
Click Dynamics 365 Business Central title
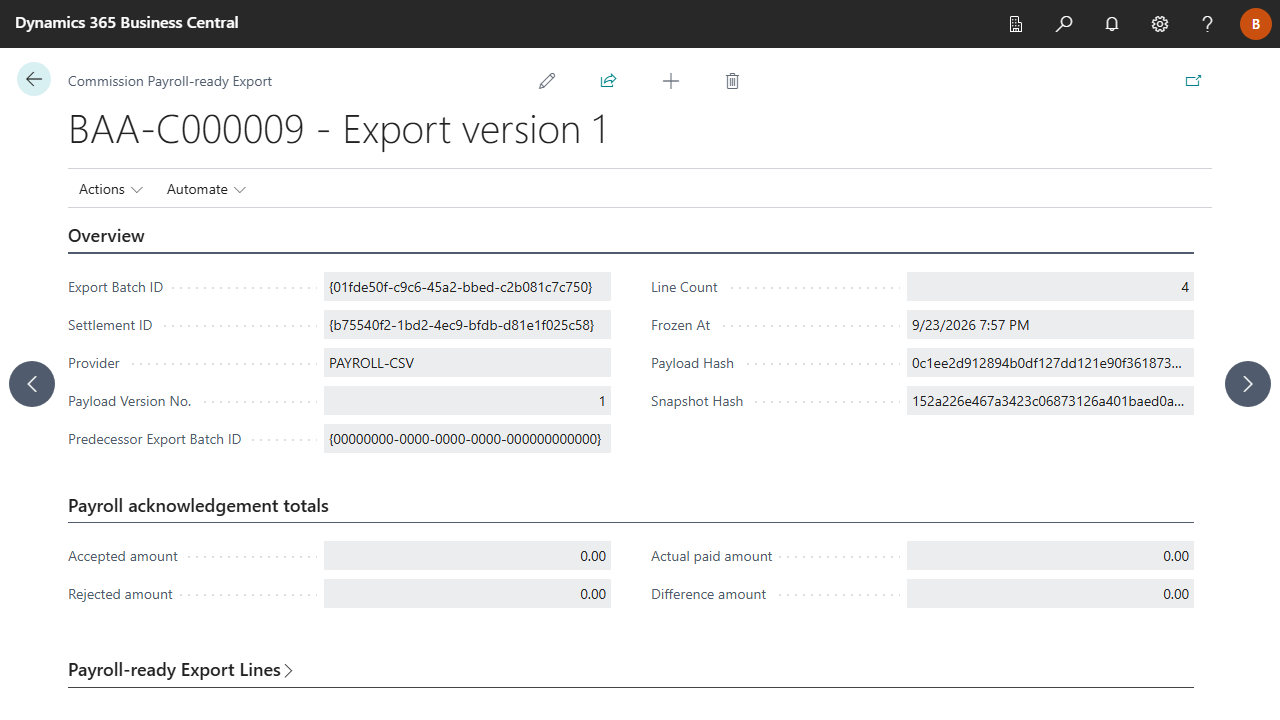(127, 23)
